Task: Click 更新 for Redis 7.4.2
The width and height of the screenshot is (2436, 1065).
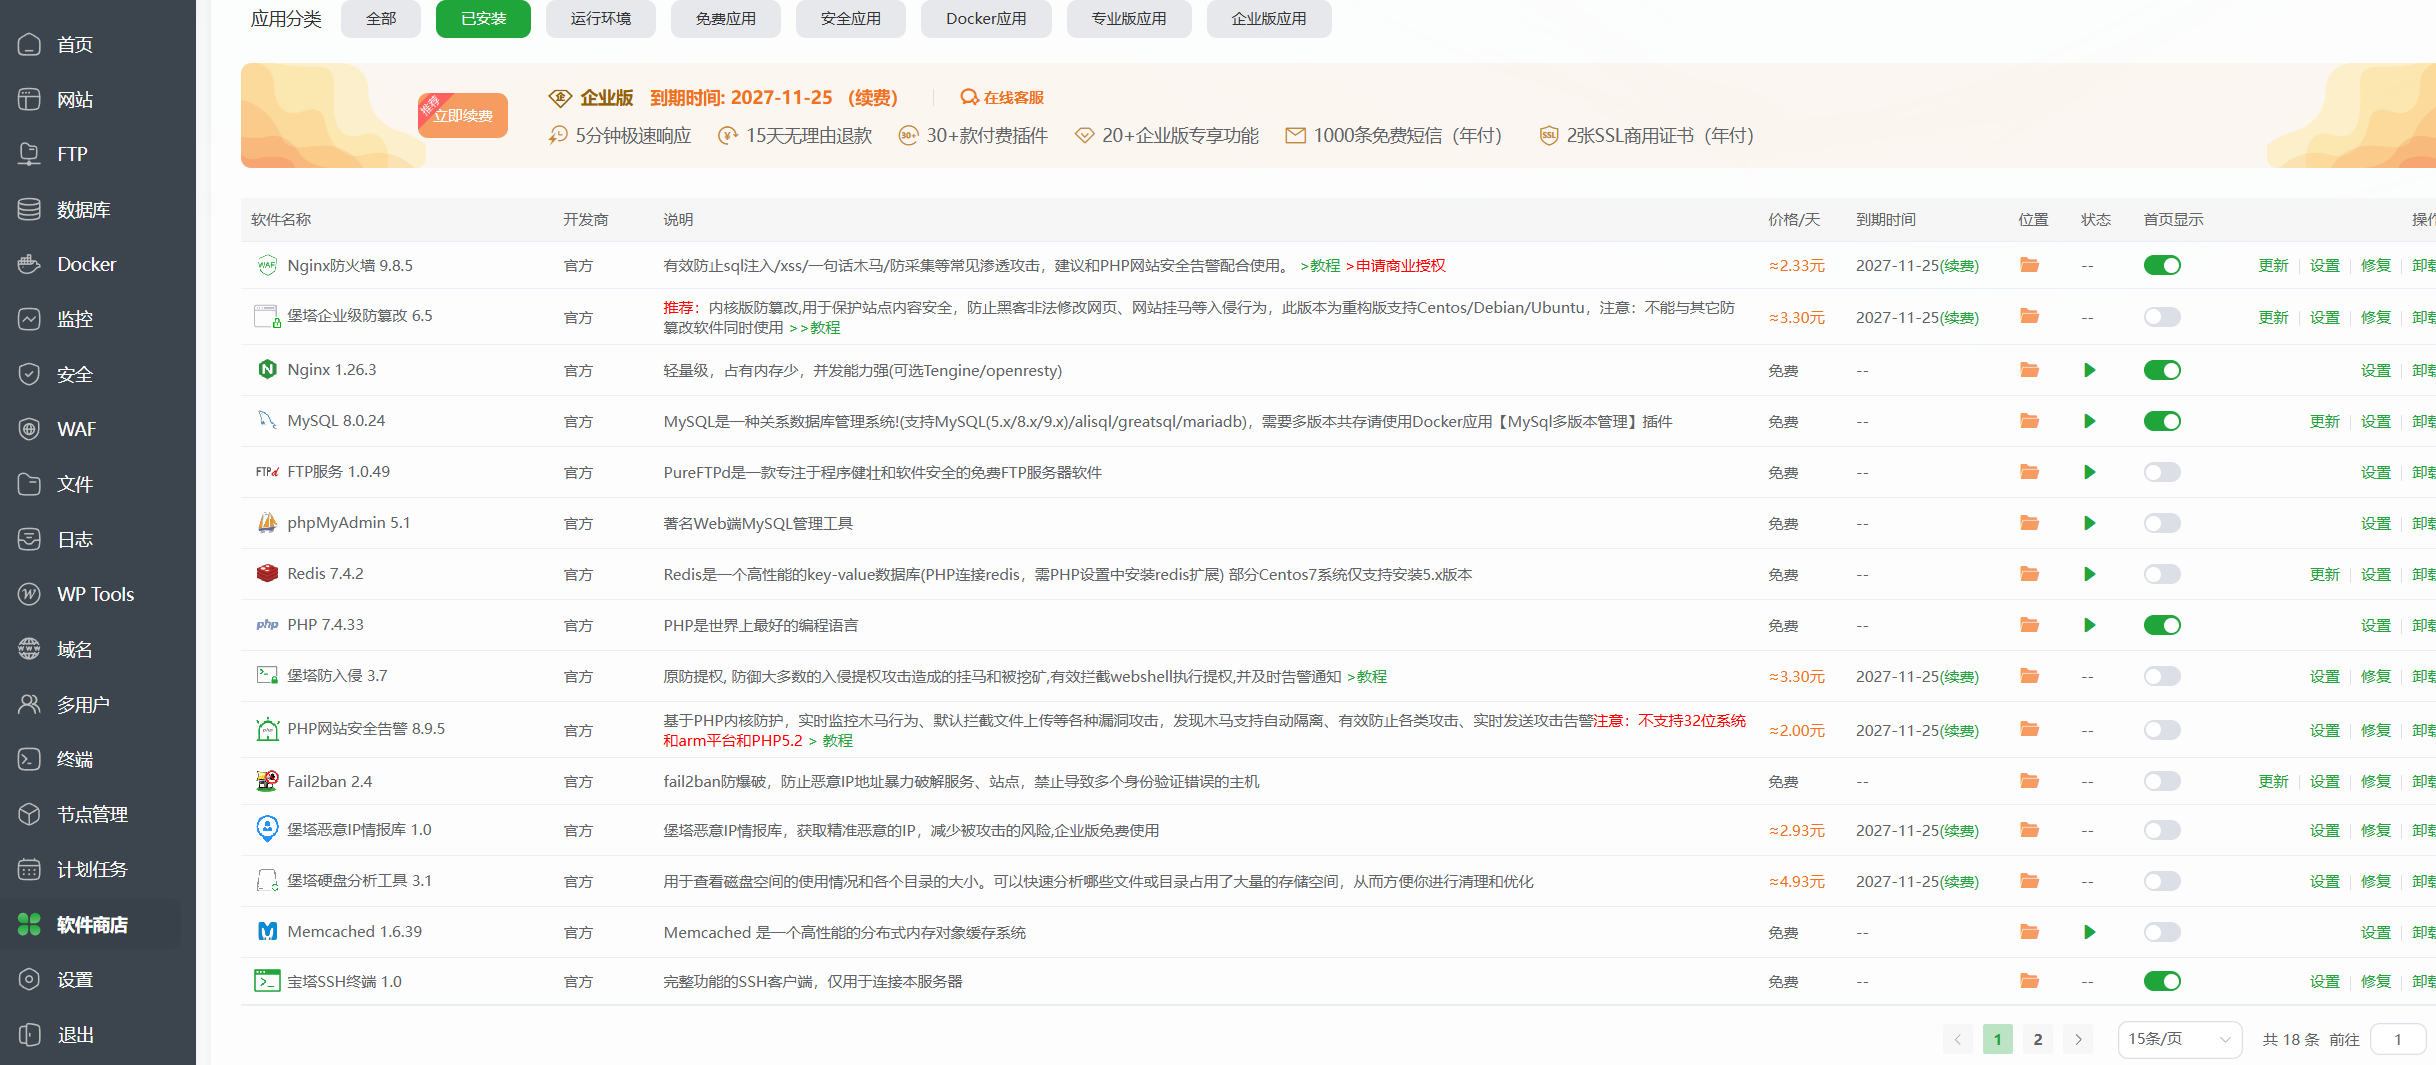Action: tap(2325, 574)
